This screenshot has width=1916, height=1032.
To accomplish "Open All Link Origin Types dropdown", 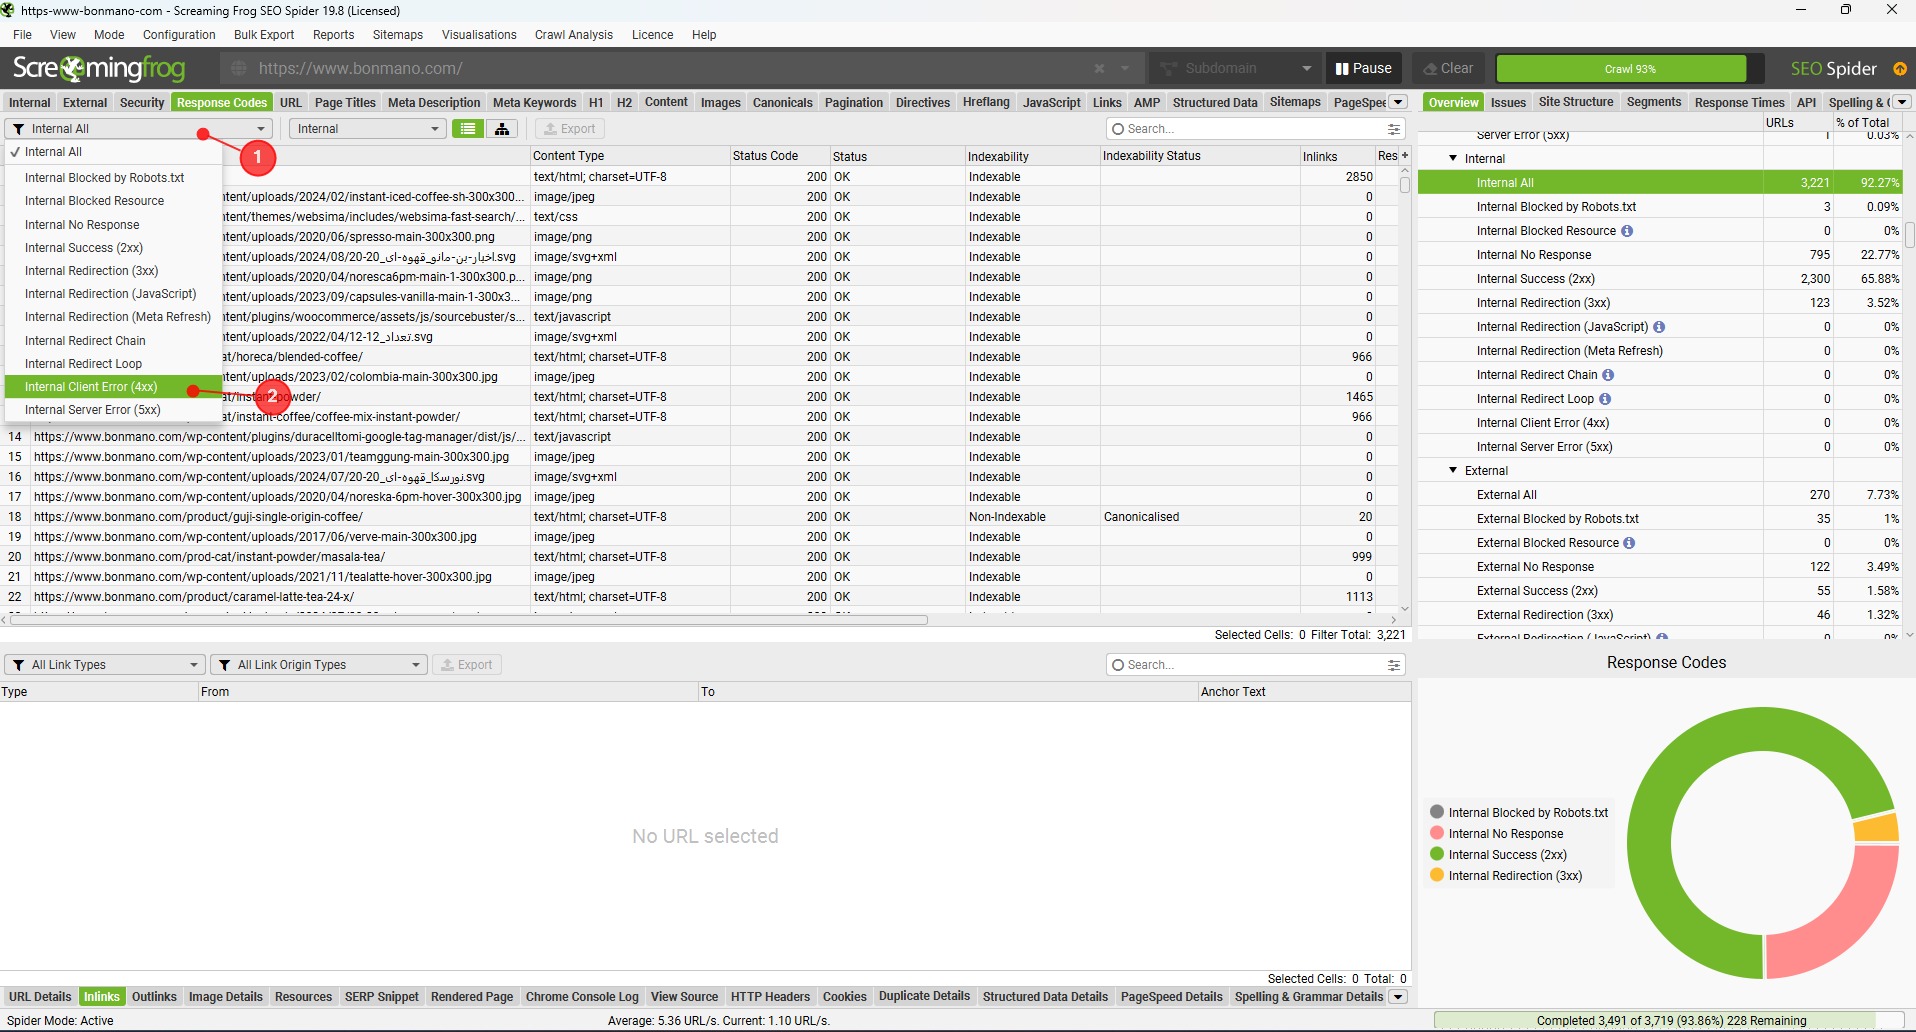I will 320,665.
